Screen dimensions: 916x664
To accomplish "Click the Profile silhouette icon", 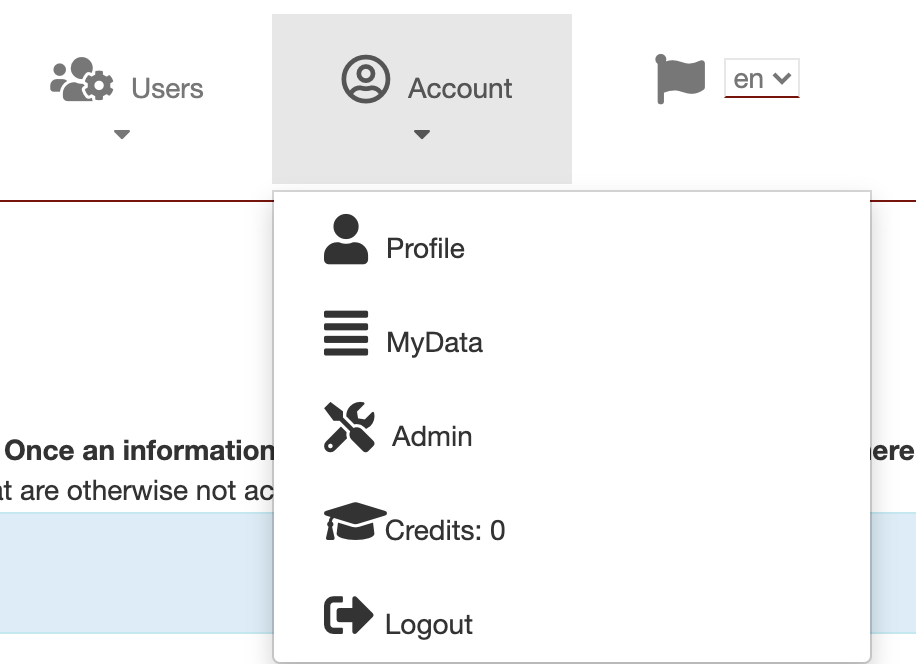I will pyautogui.click(x=345, y=240).
